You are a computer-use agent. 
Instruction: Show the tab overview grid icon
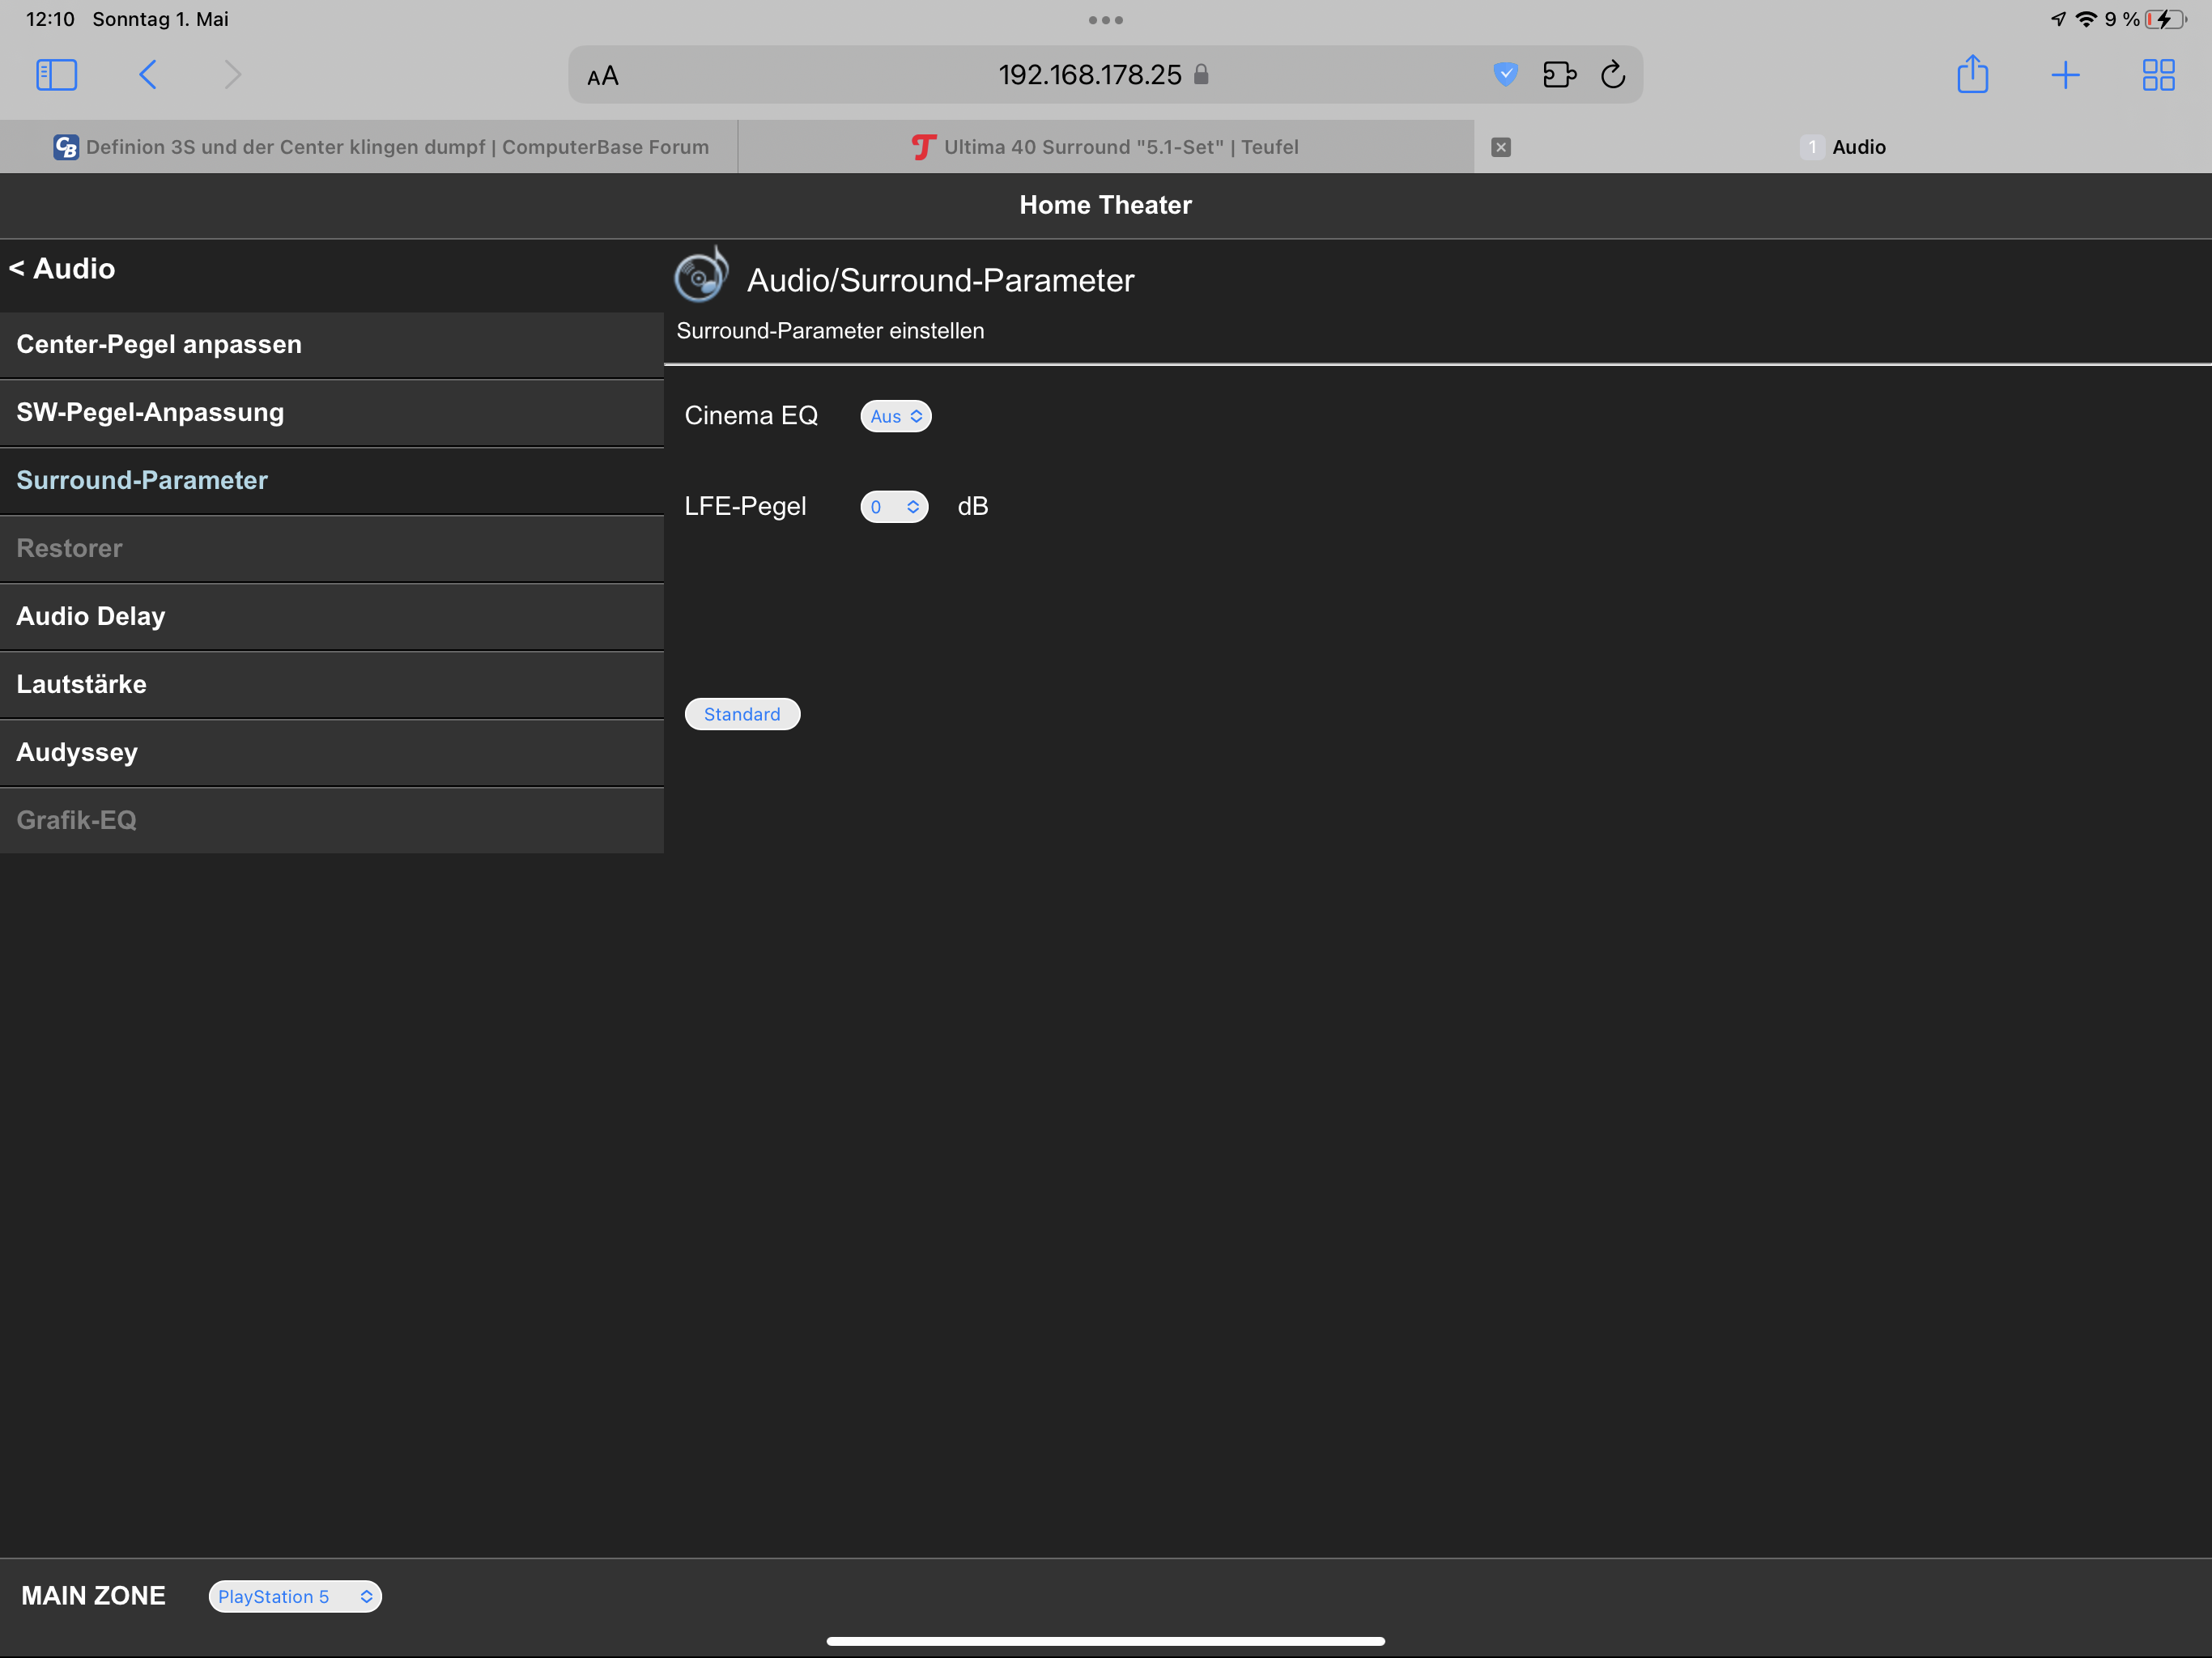(x=2158, y=75)
